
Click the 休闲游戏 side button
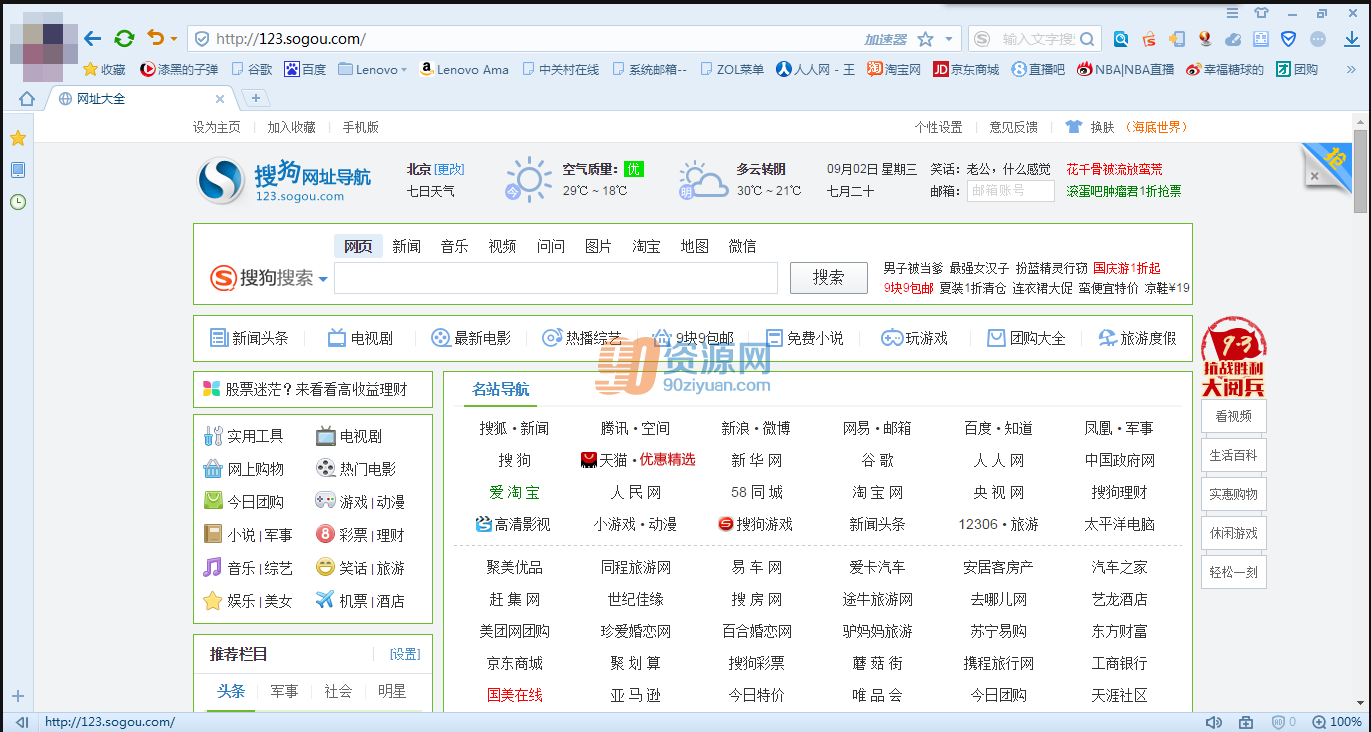point(1234,533)
